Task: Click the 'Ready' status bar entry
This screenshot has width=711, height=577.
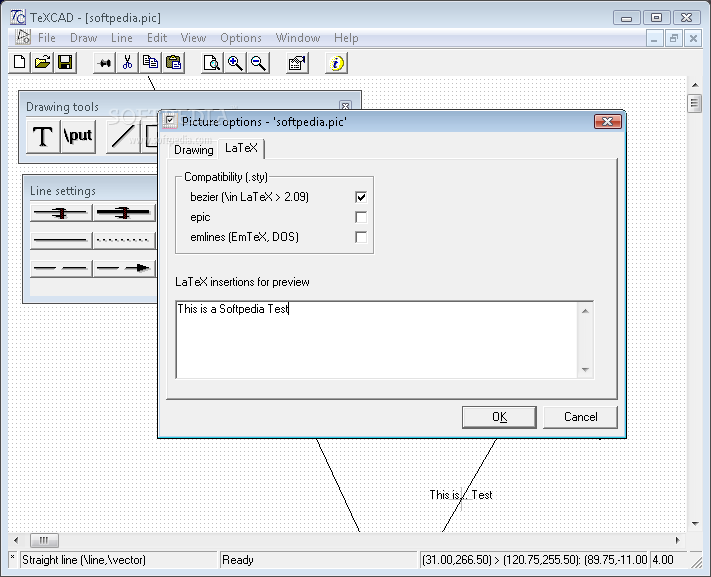Action: 238,560
